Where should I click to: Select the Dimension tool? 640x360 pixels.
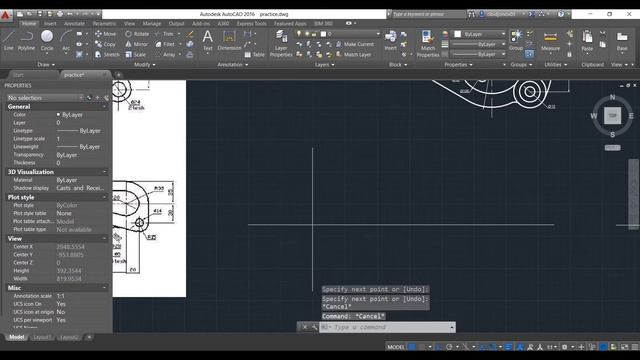(229, 41)
